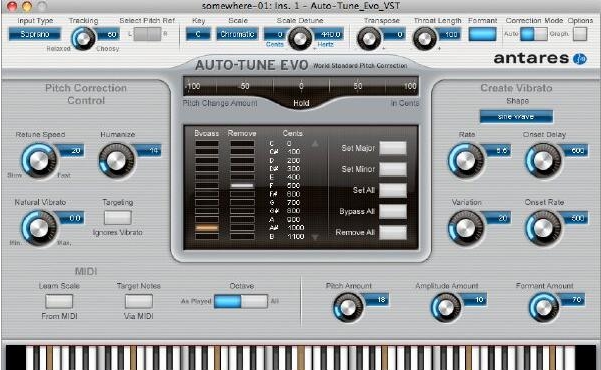Toggle Bypass for note D
Viewport: 601px width, 370px height.
[x=207, y=160]
